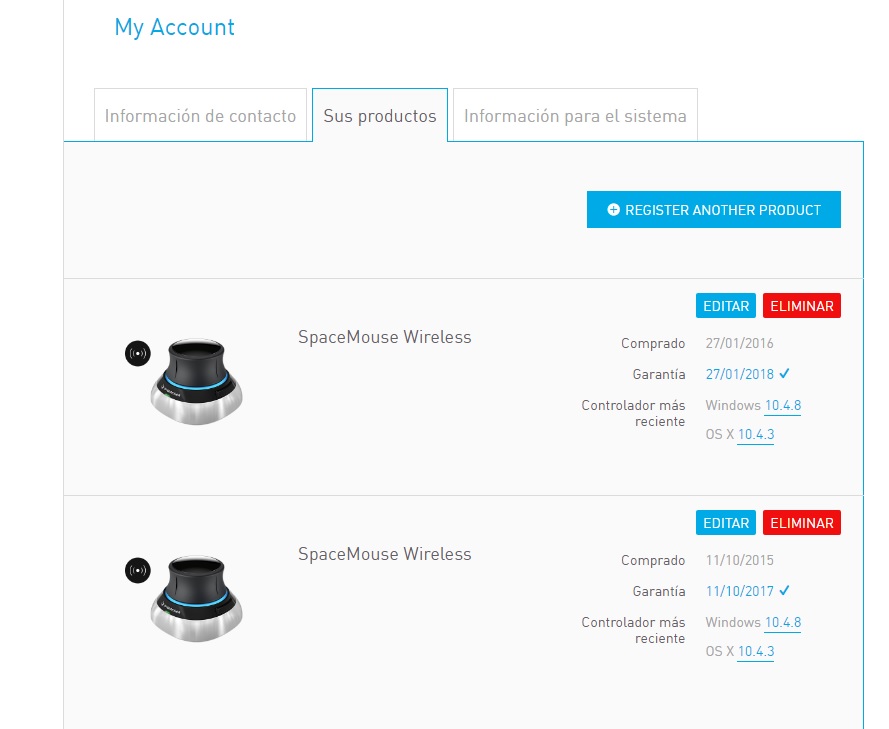Image resolution: width=889 pixels, height=729 pixels.
Task: Open Windows driver 10.4.8 link for first product
Action: pyautogui.click(x=783, y=405)
